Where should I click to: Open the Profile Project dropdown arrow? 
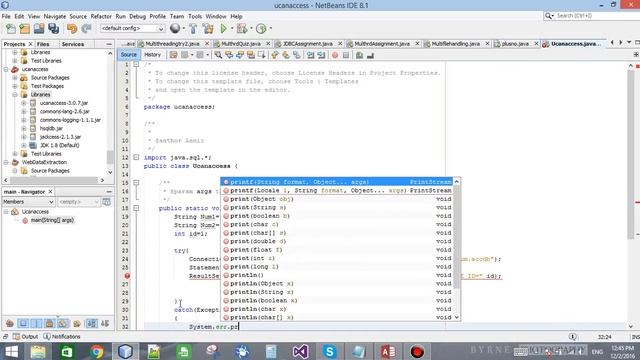270,29
